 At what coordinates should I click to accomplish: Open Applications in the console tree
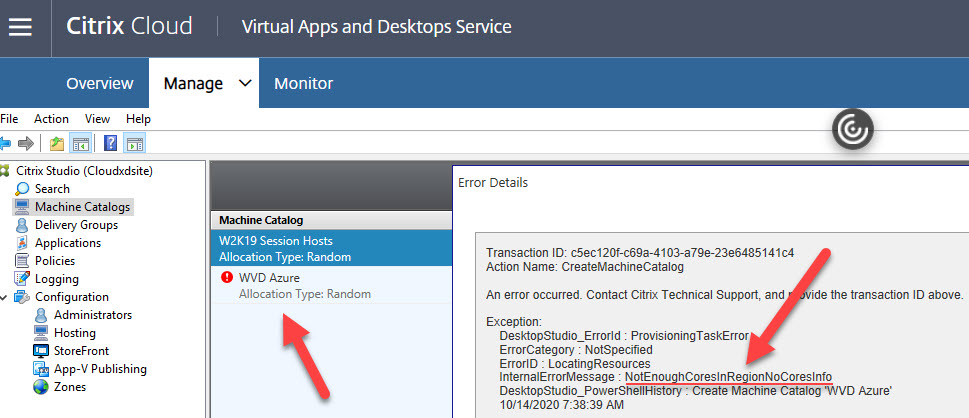[68, 242]
